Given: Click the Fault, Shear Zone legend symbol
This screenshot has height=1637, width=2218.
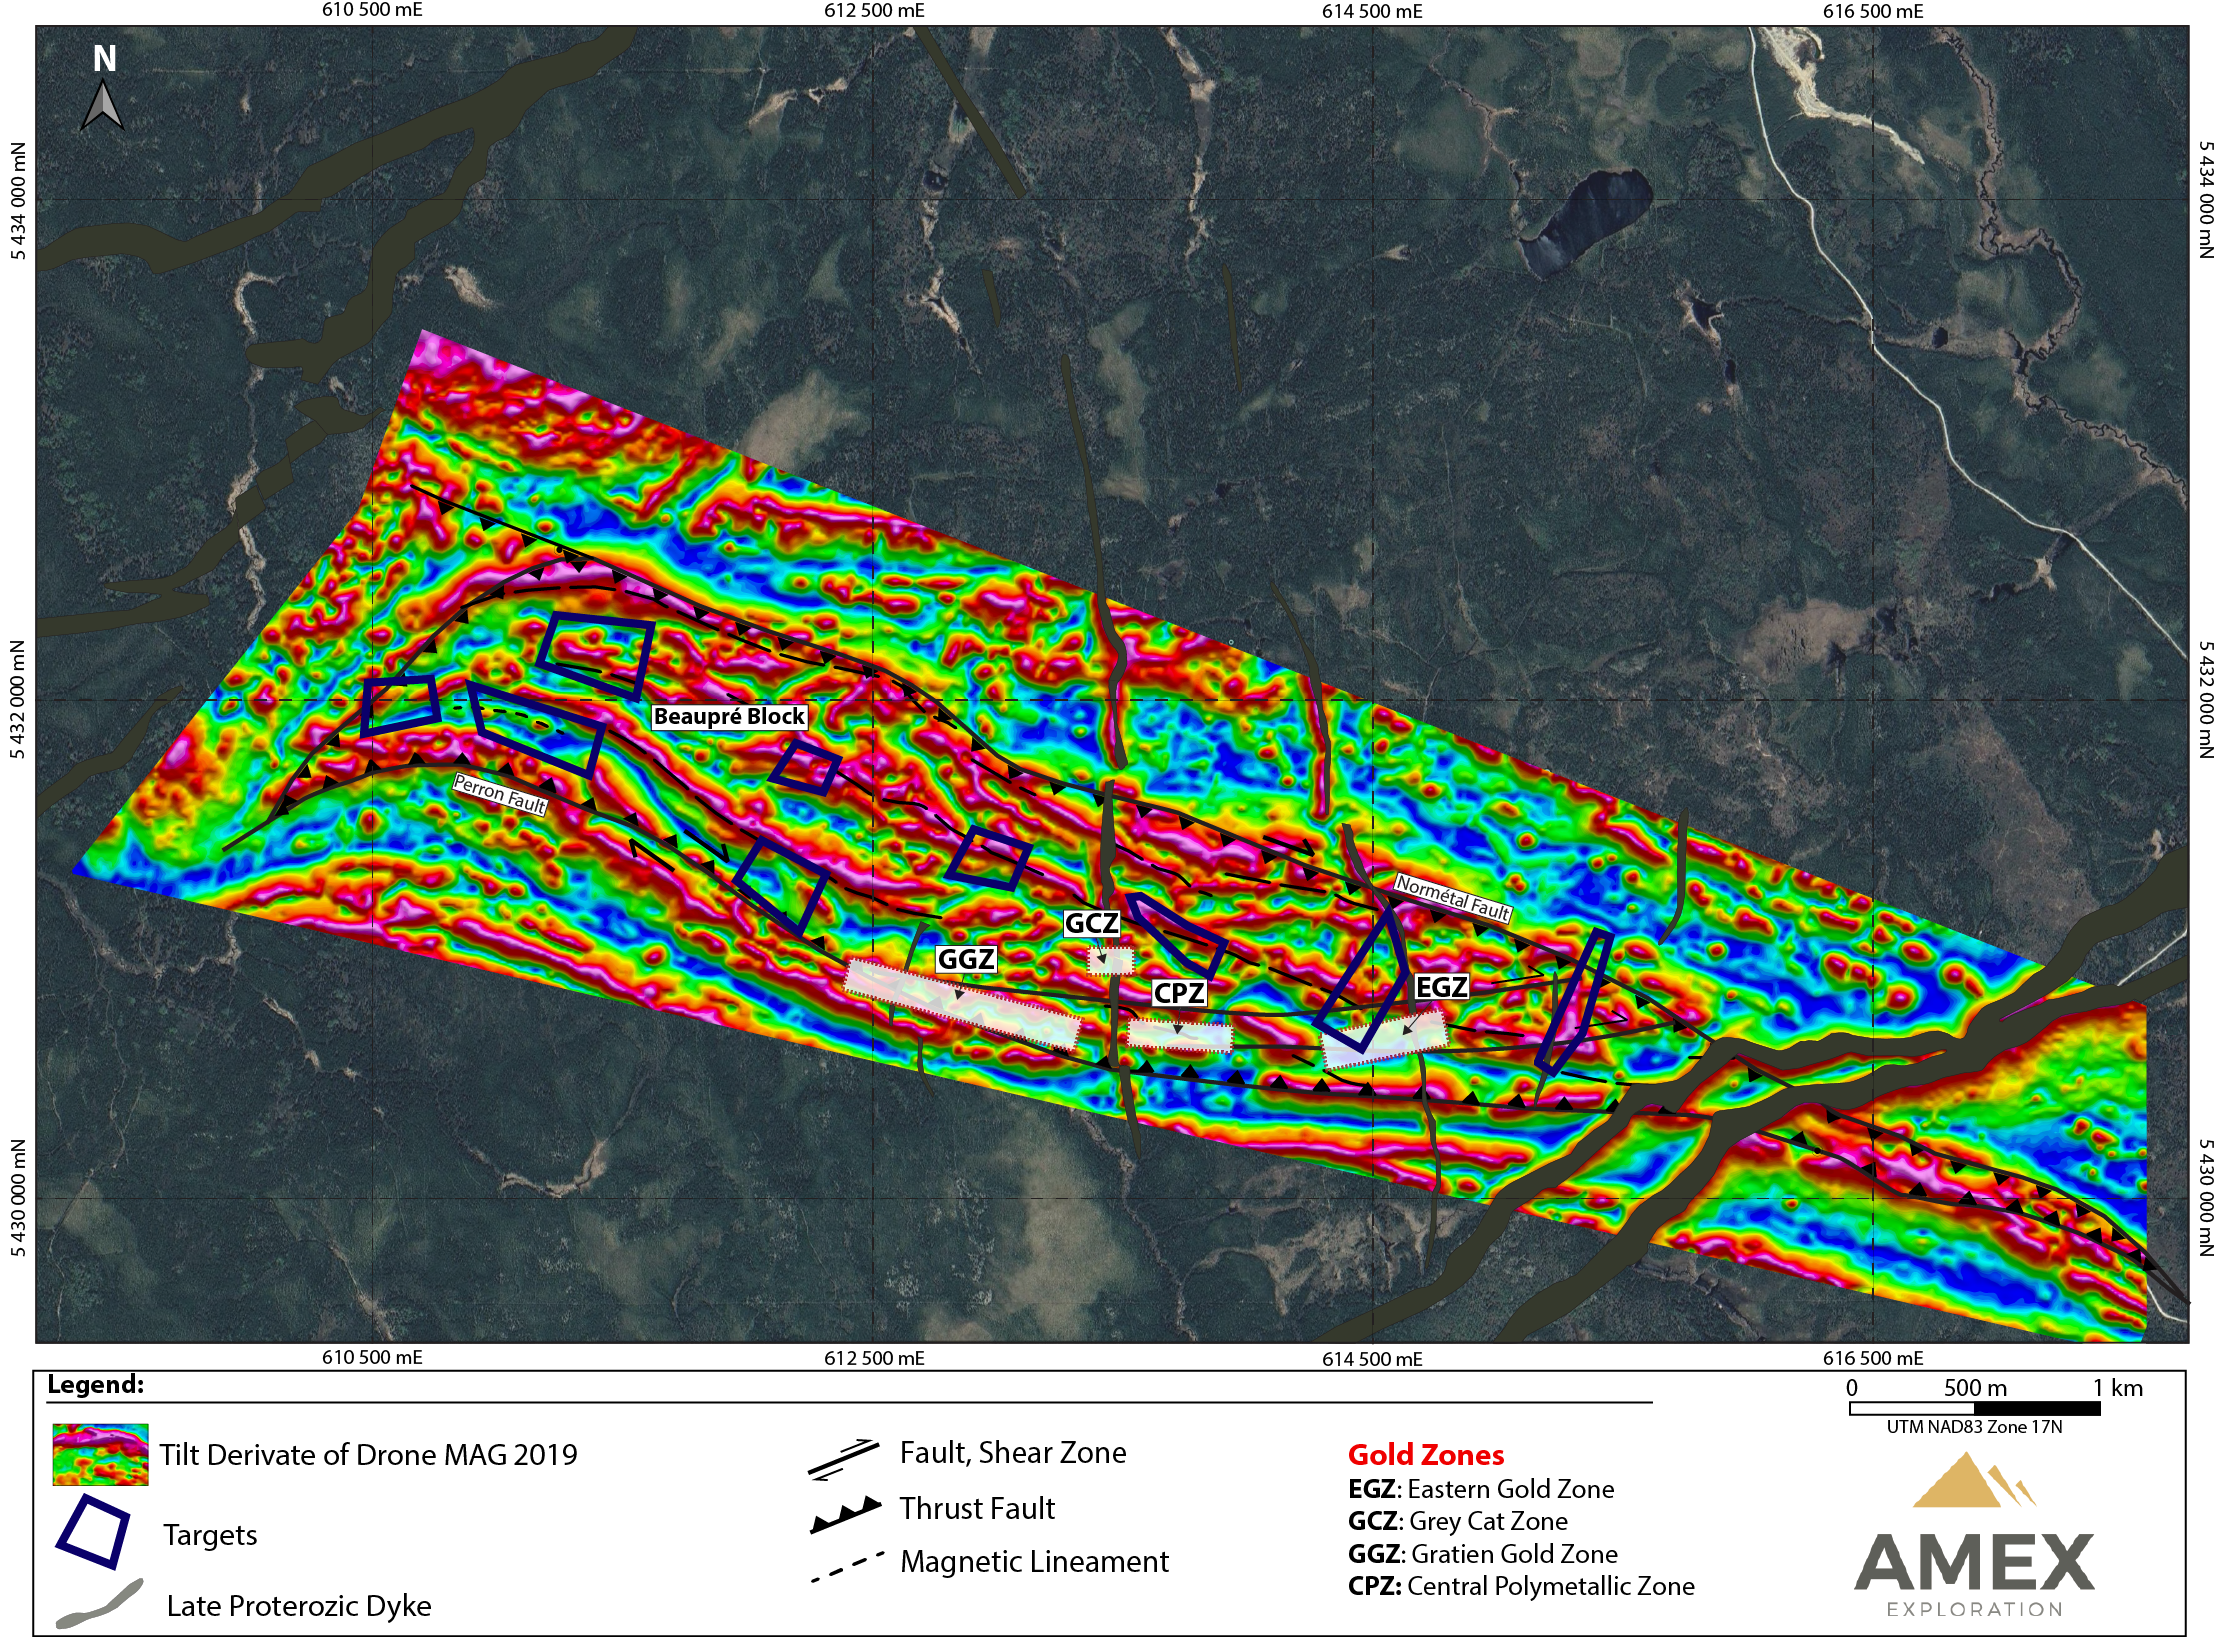Looking at the screenshot, I should pyautogui.click(x=844, y=1459).
